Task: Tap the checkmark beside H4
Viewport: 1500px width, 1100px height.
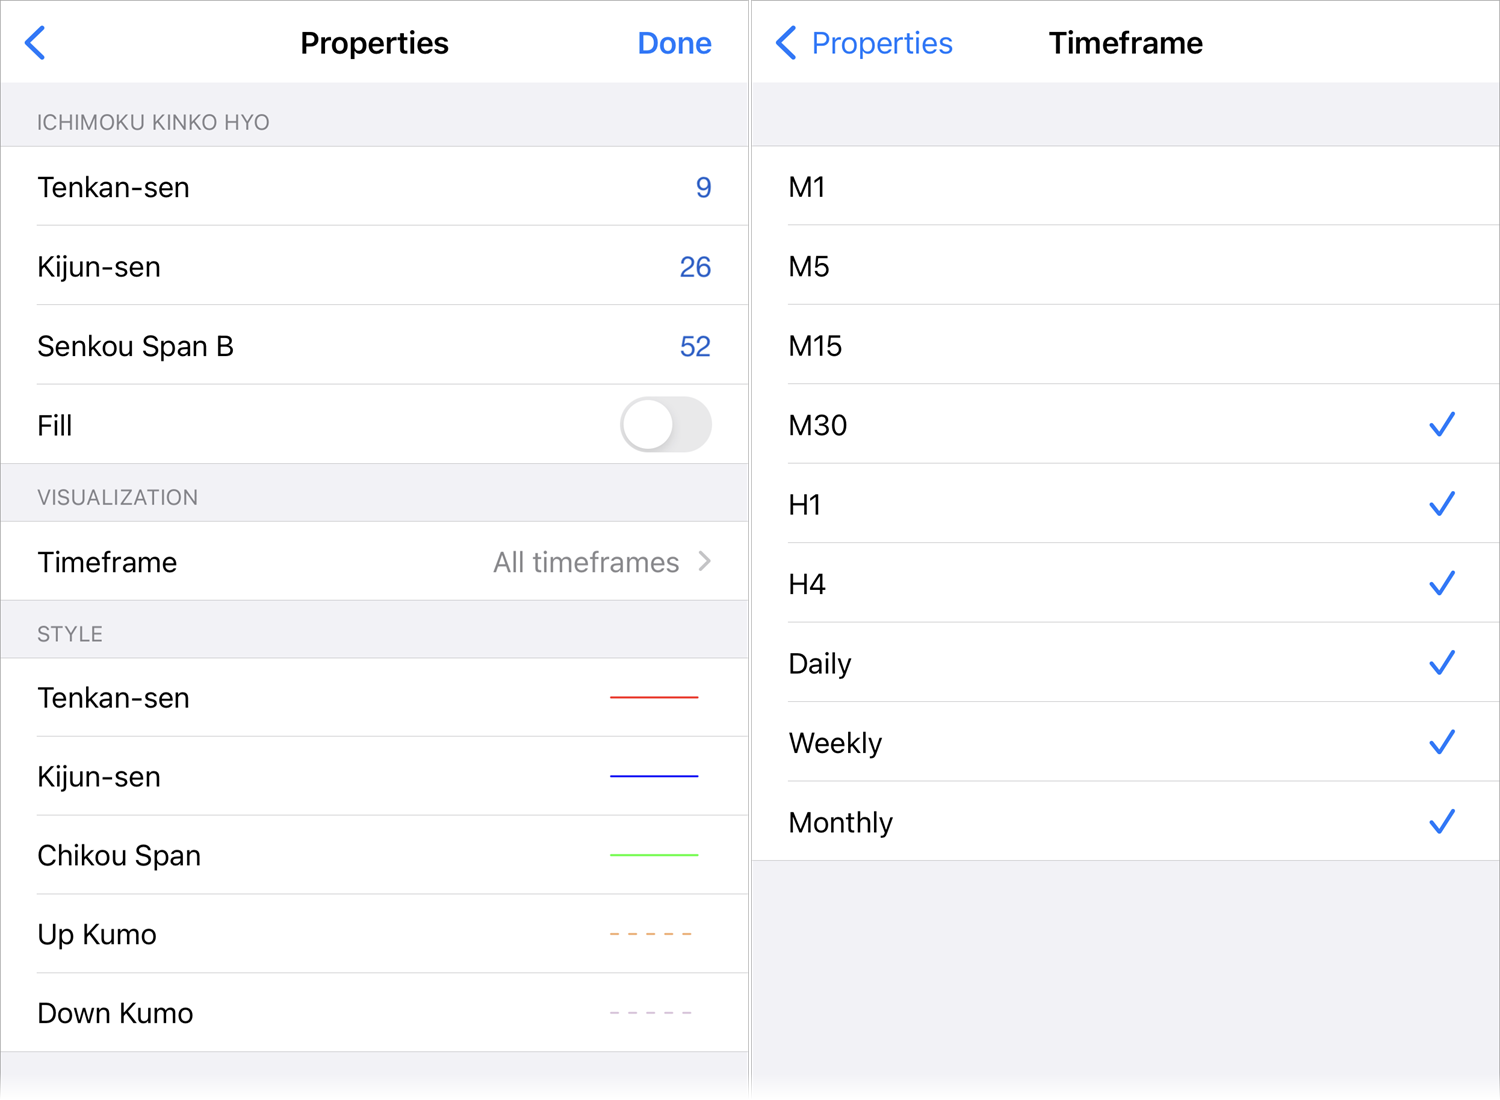Action: pyautogui.click(x=1442, y=583)
